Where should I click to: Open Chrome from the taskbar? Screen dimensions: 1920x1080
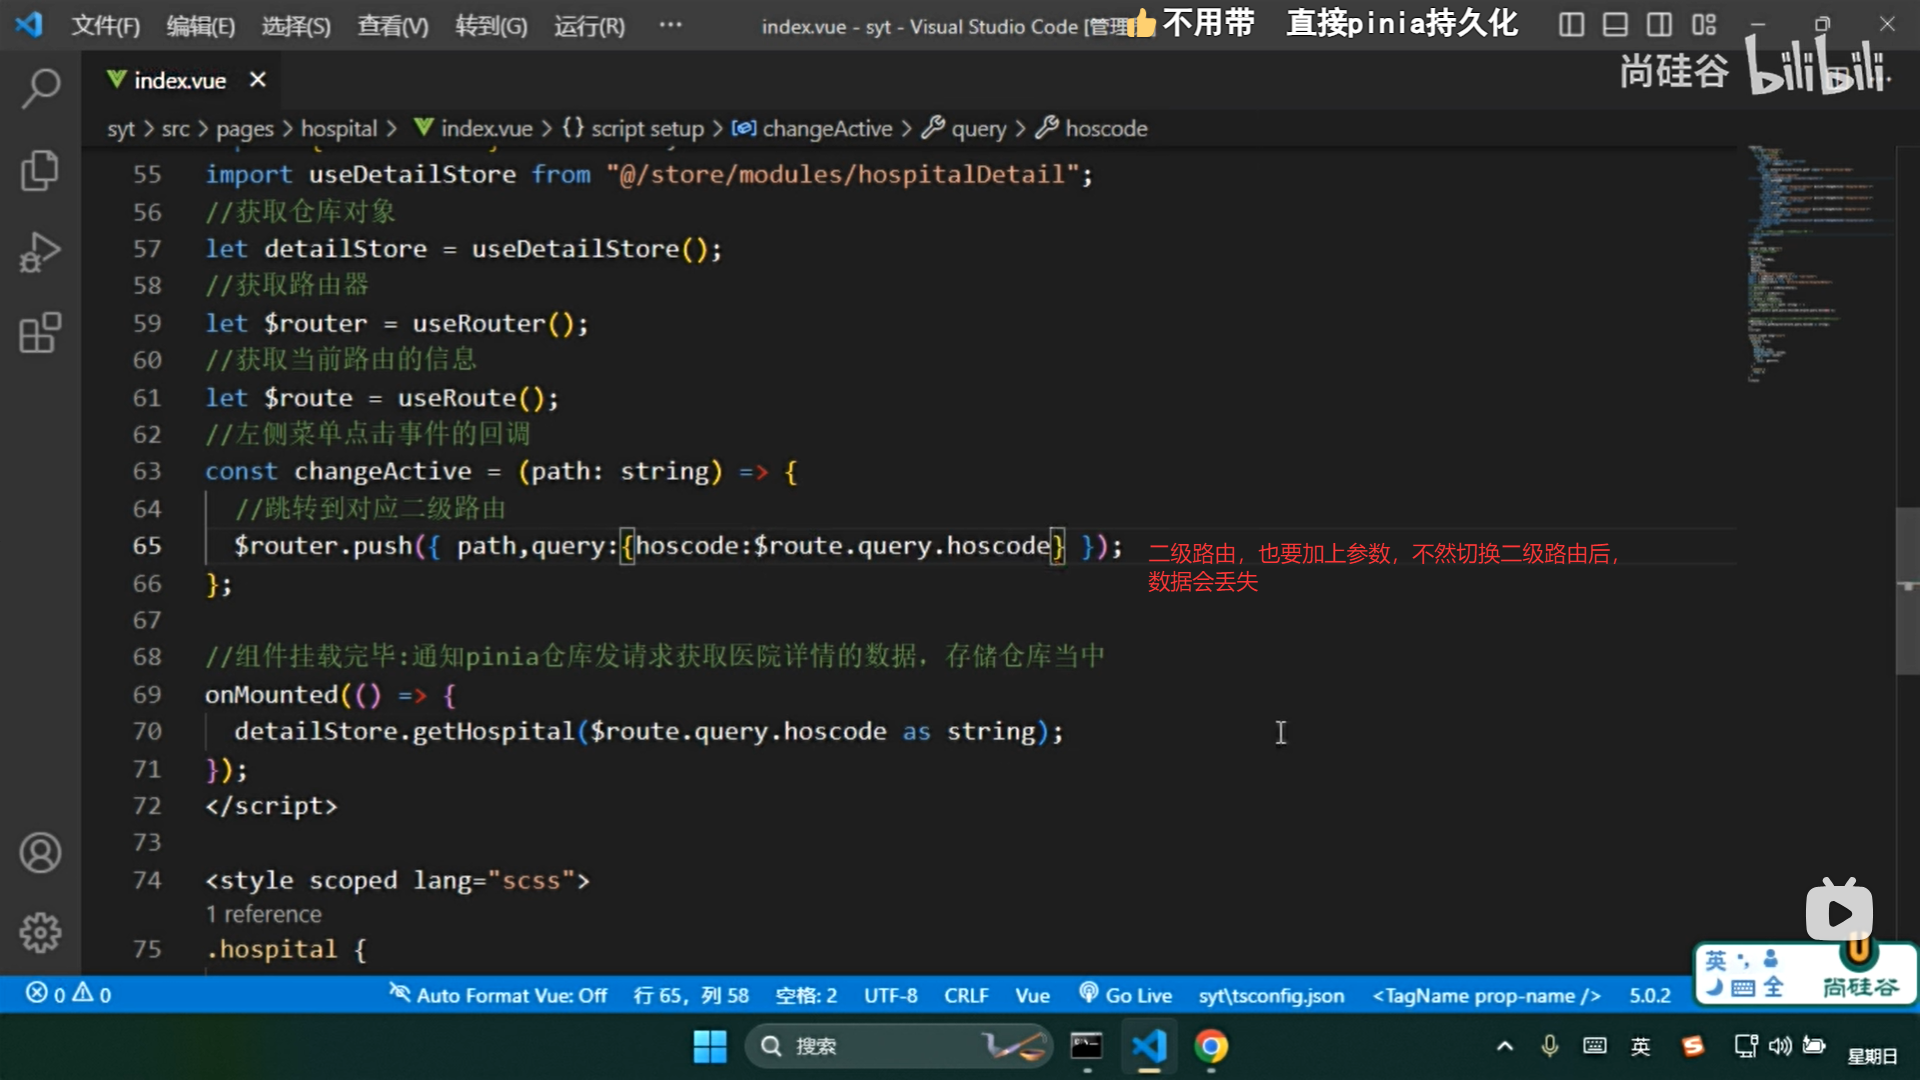(1211, 1046)
